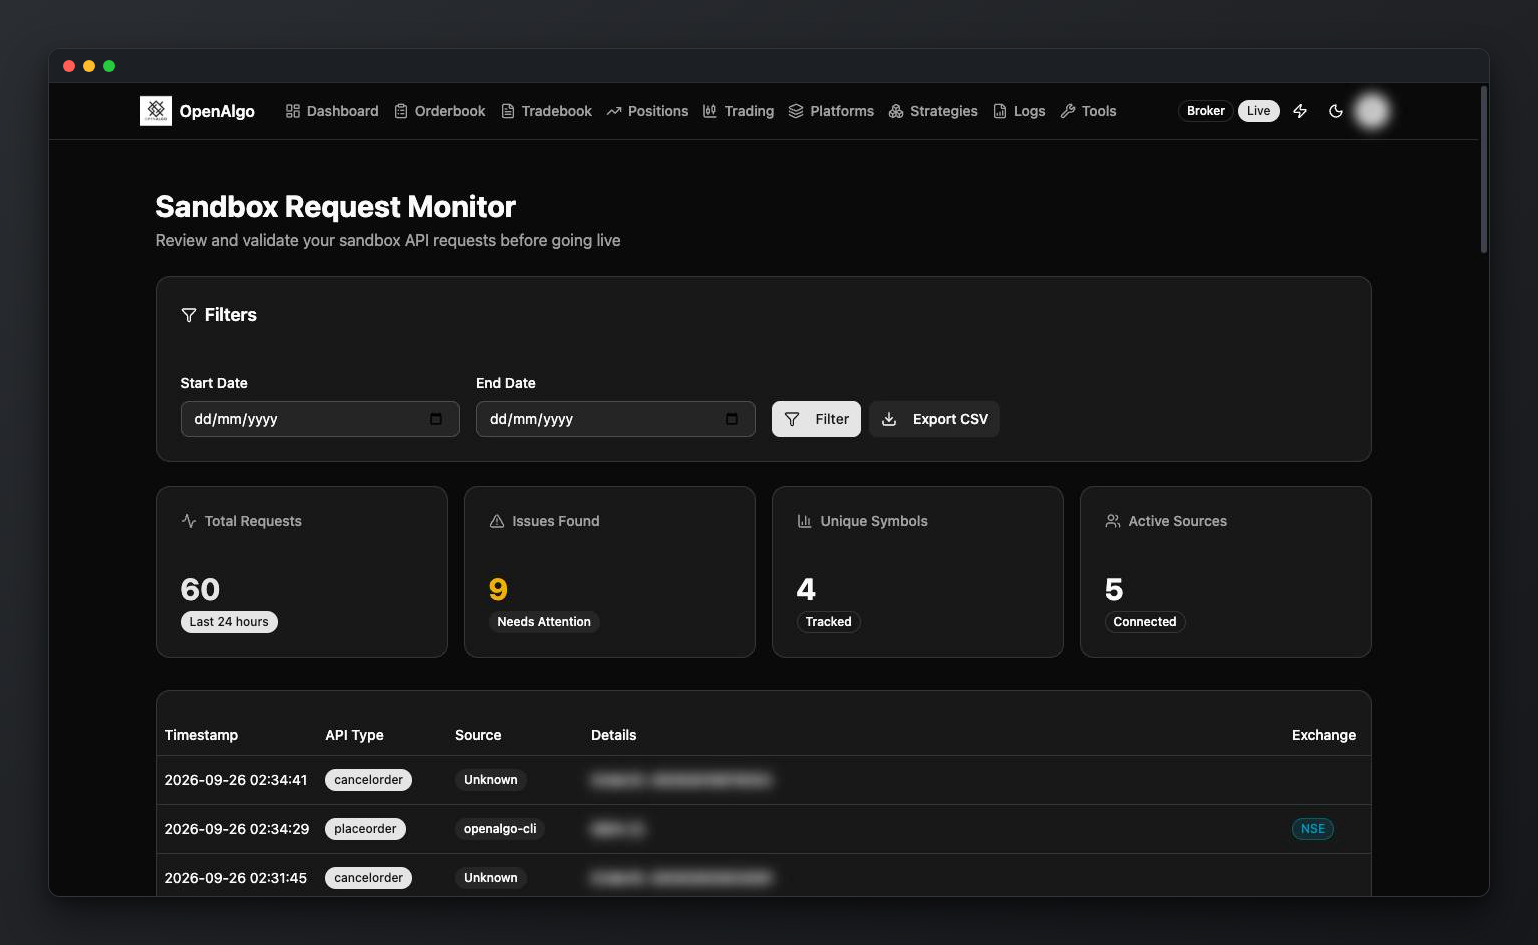Viewport: 1538px width, 945px height.
Task: Click the openalgo-cli source badge
Action: (x=500, y=829)
